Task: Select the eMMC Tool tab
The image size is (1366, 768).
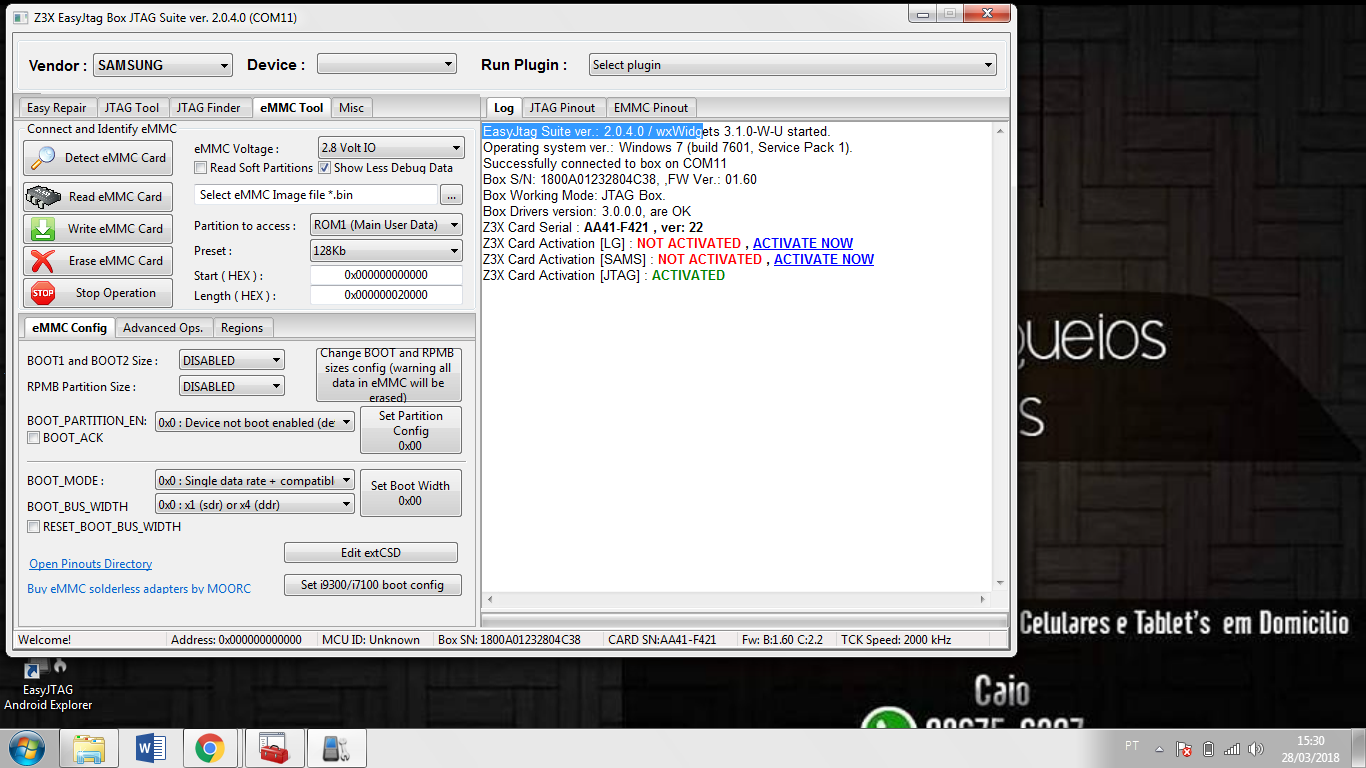Action: pos(291,107)
